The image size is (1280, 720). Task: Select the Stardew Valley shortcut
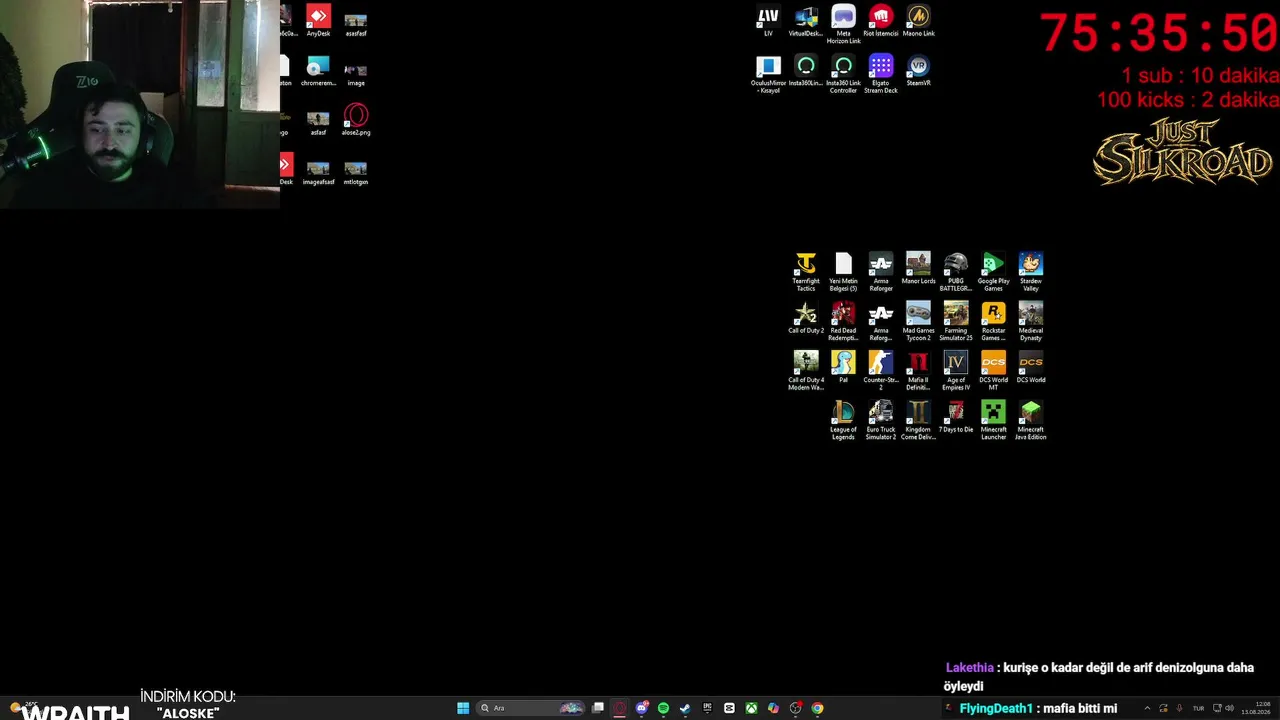[x=1031, y=272]
